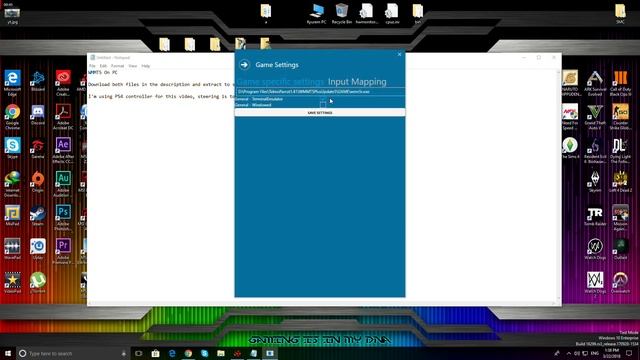The width and height of the screenshot is (640, 360).
Task: Open Microsoft Edge desktop shortcut
Action: click(12, 83)
